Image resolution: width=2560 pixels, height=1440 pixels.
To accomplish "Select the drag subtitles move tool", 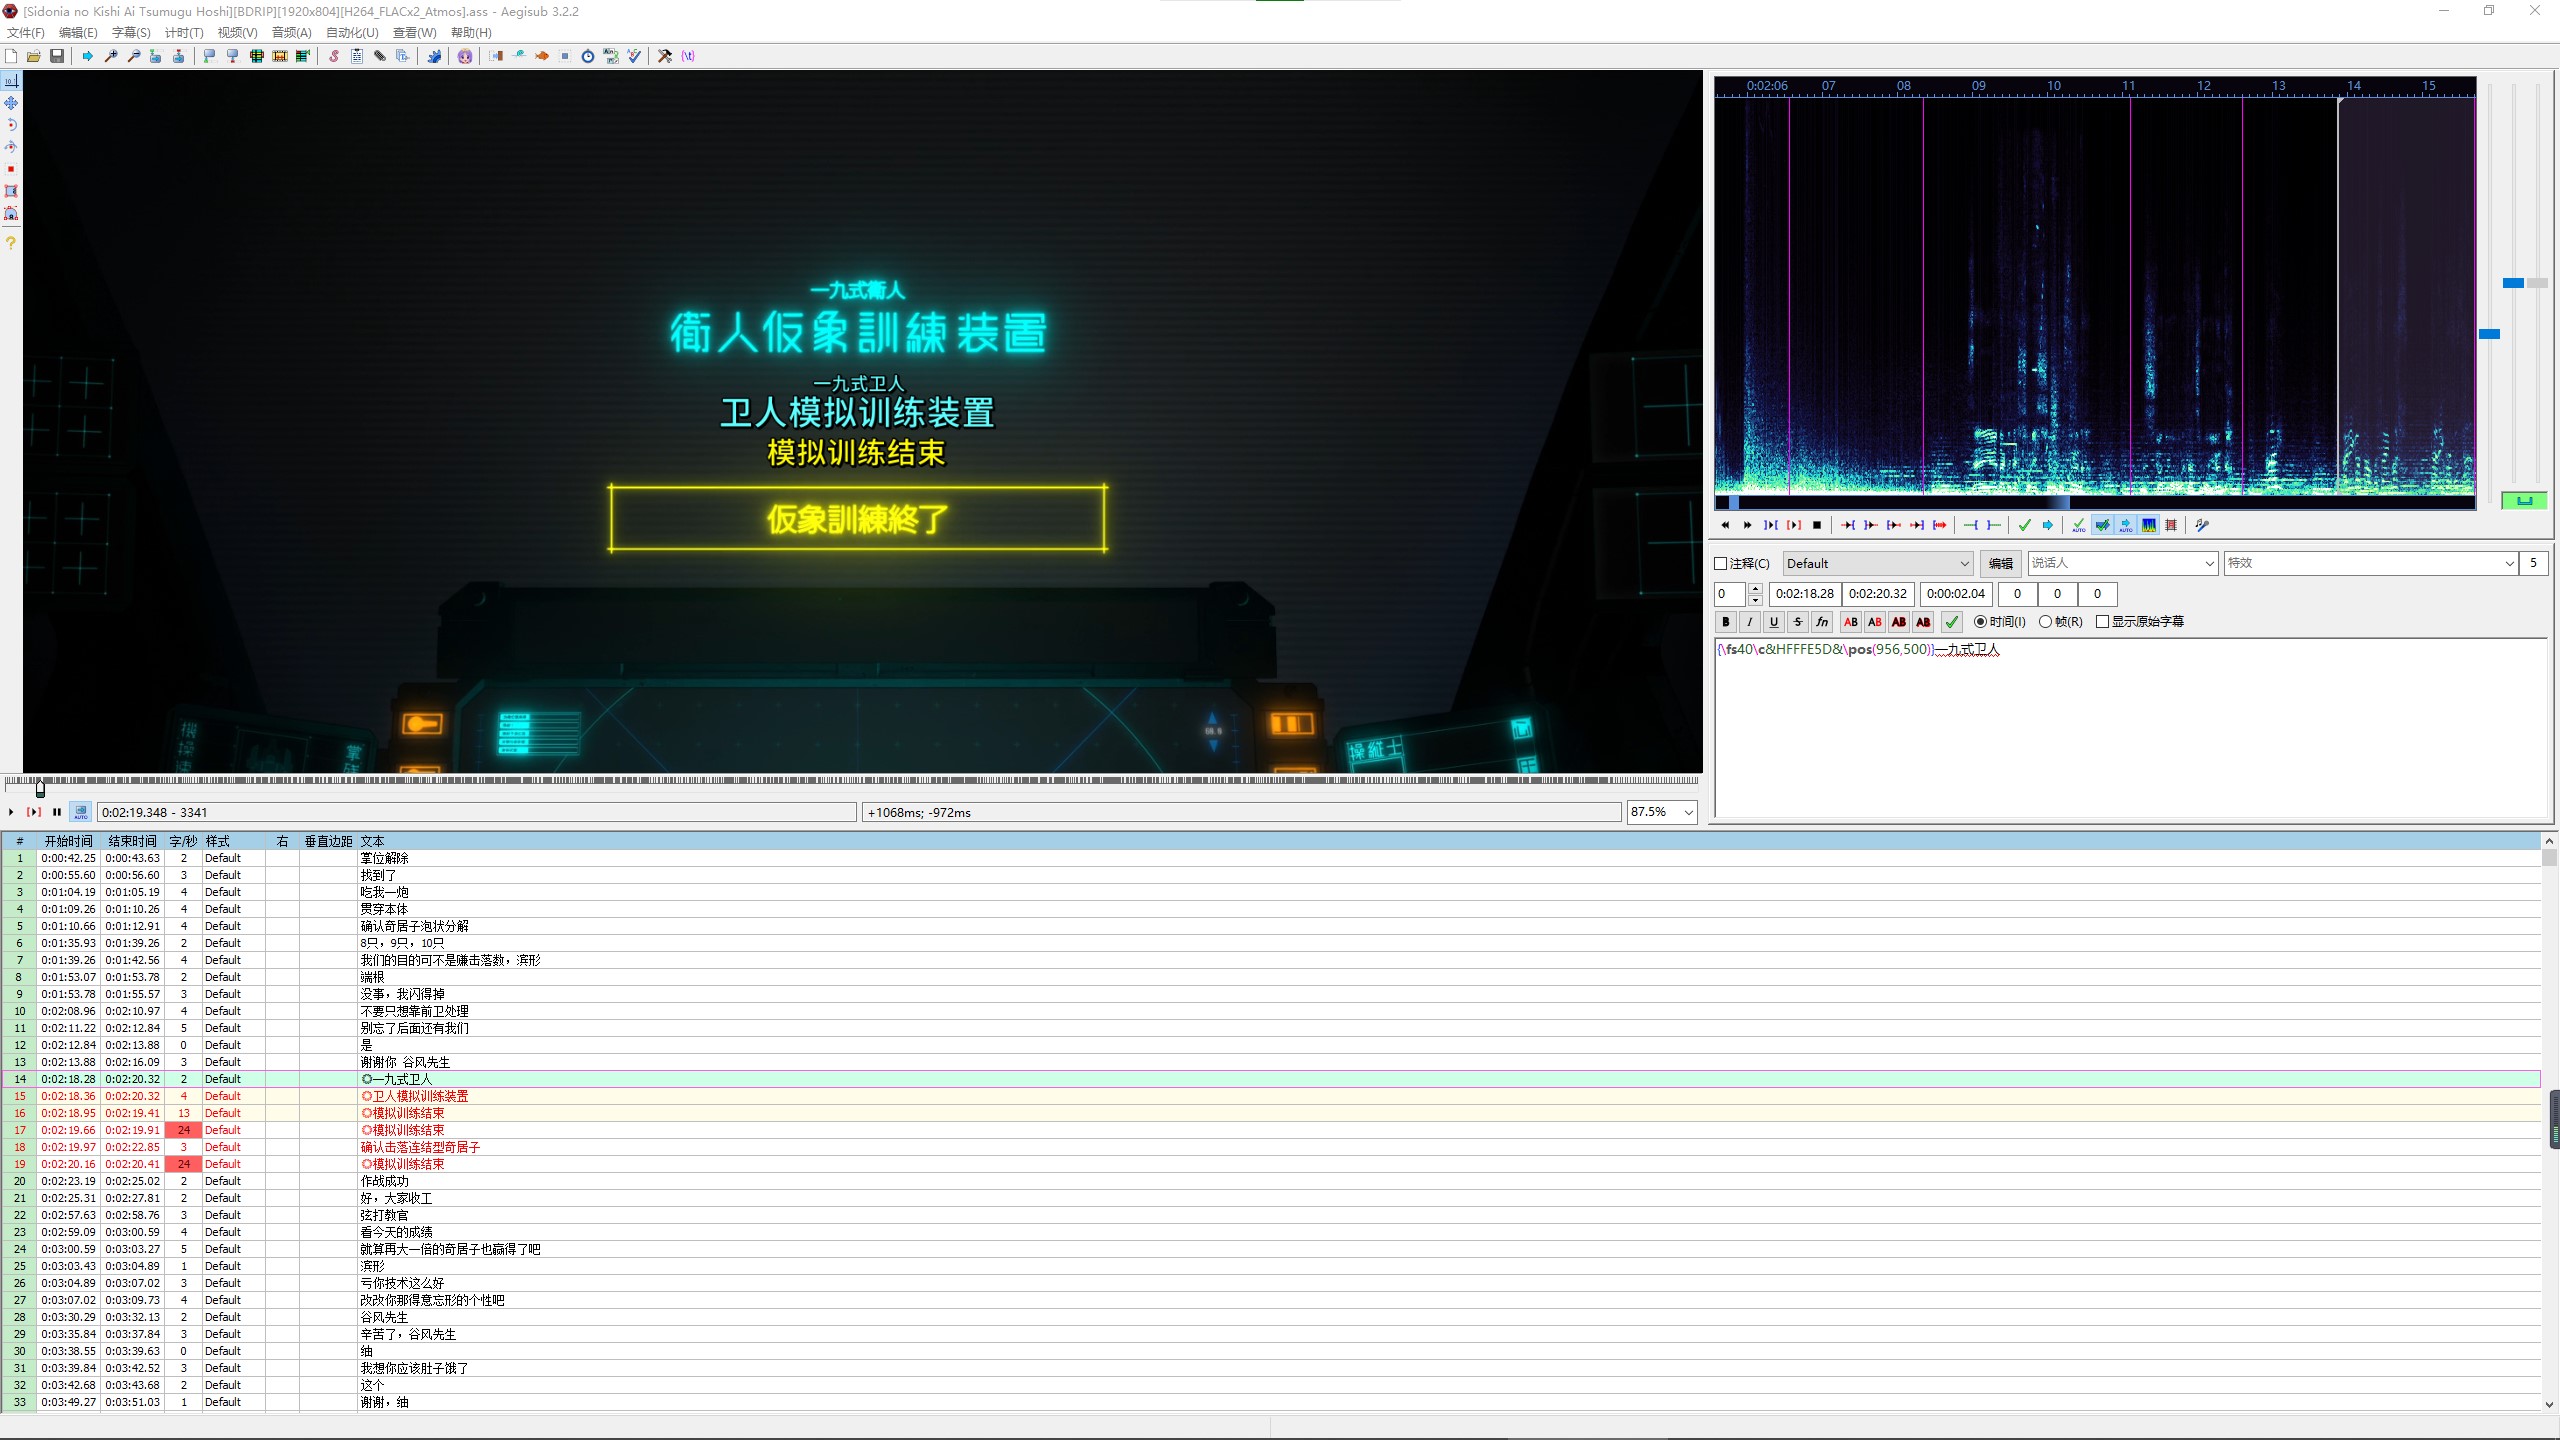I will 11,103.
